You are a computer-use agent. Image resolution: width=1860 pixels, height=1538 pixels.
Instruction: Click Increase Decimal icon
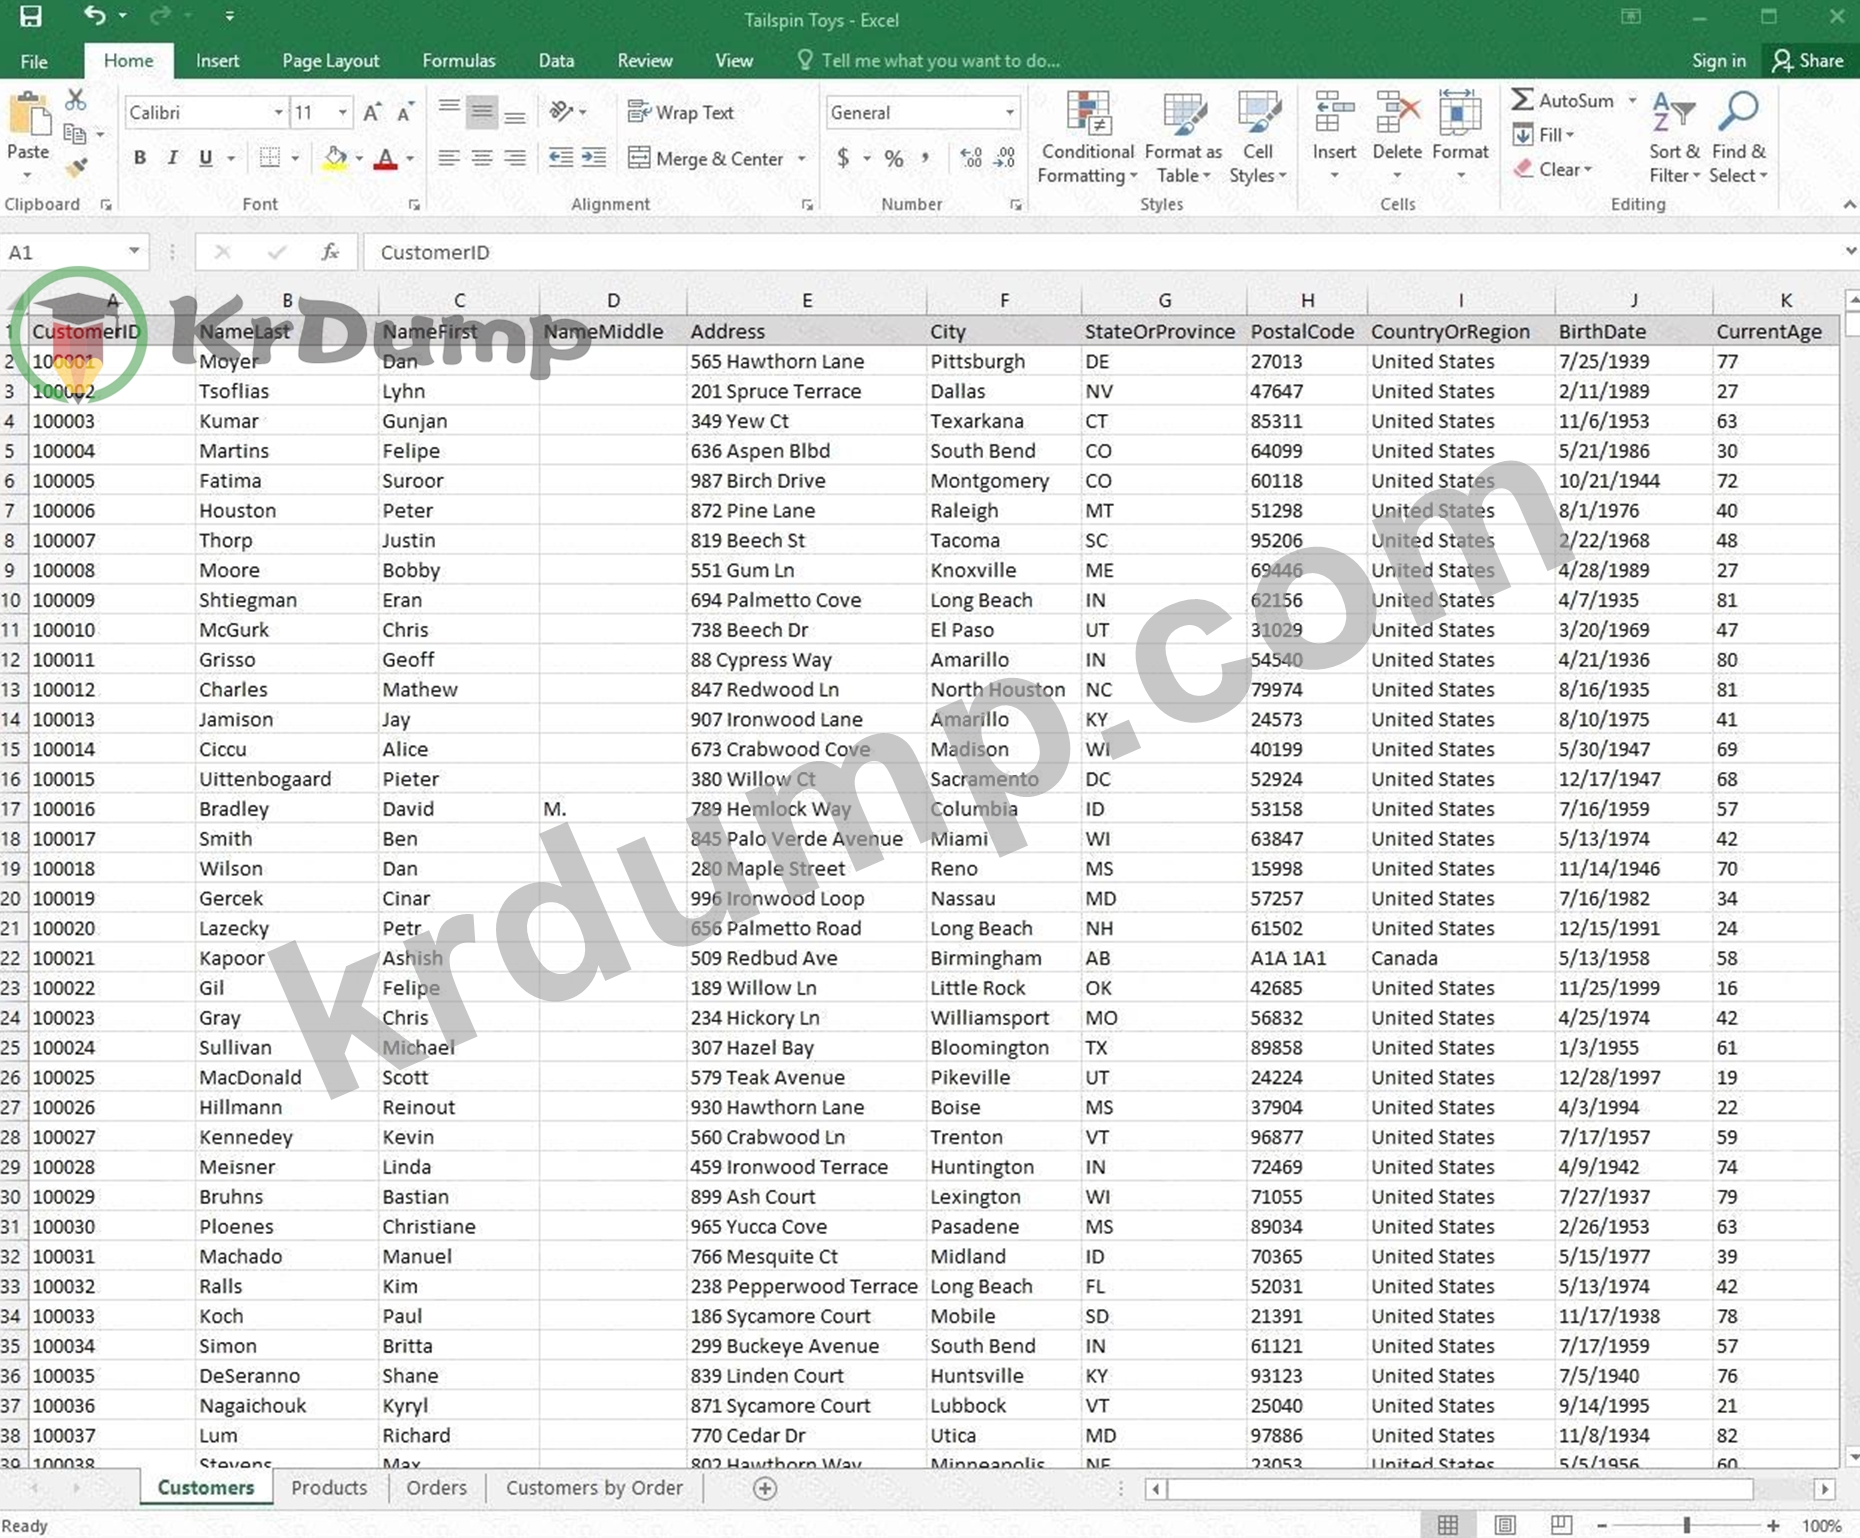click(x=970, y=158)
